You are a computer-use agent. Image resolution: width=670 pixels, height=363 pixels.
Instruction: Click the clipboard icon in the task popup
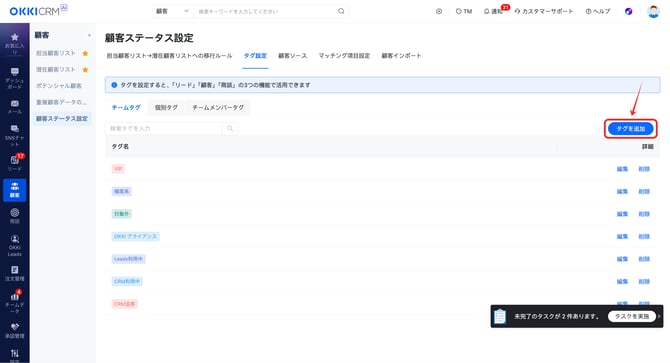pos(500,316)
